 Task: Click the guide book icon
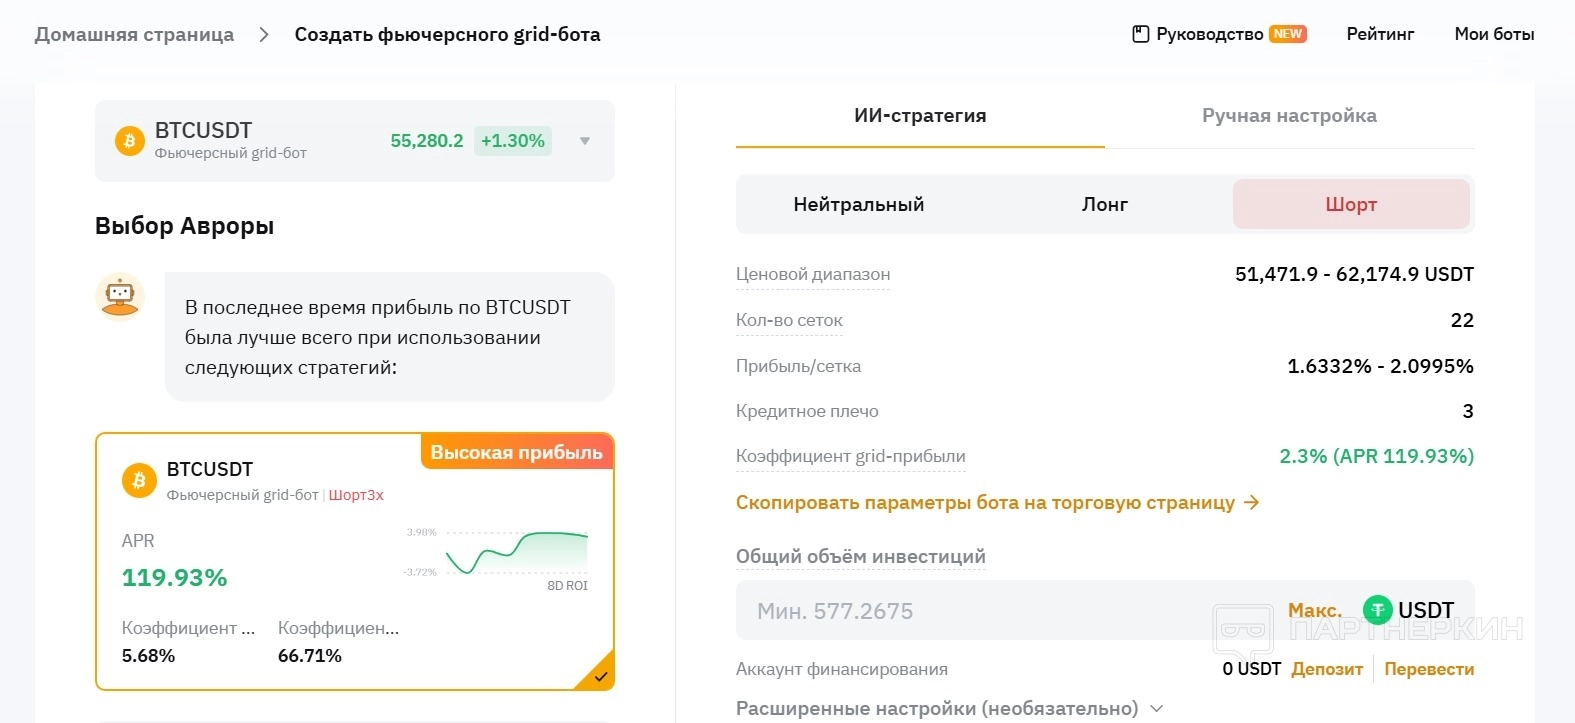tap(1140, 34)
